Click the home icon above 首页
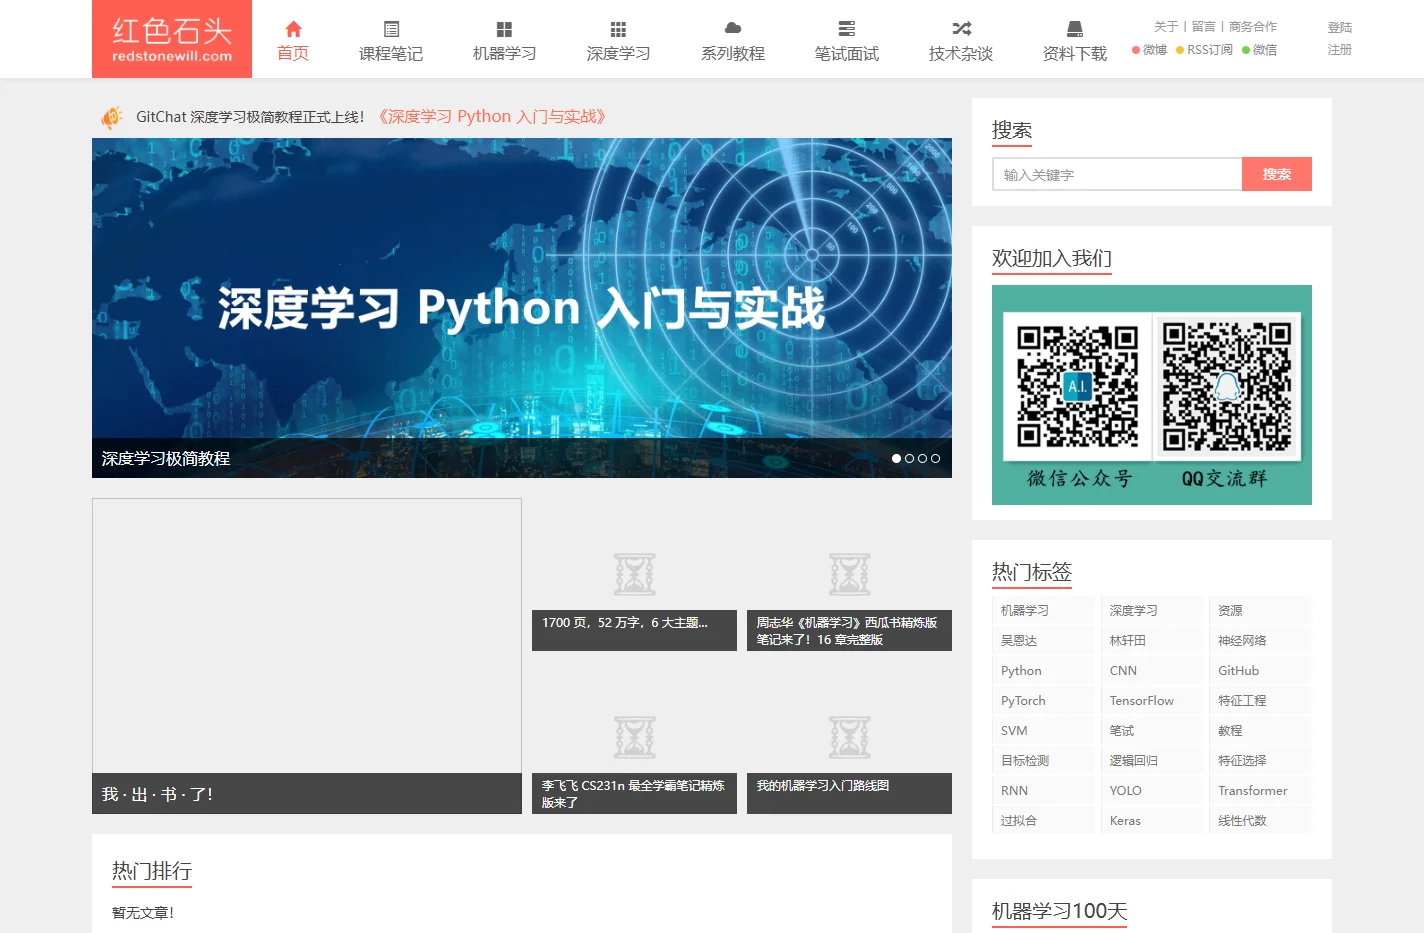The image size is (1424, 933). click(x=293, y=29)
